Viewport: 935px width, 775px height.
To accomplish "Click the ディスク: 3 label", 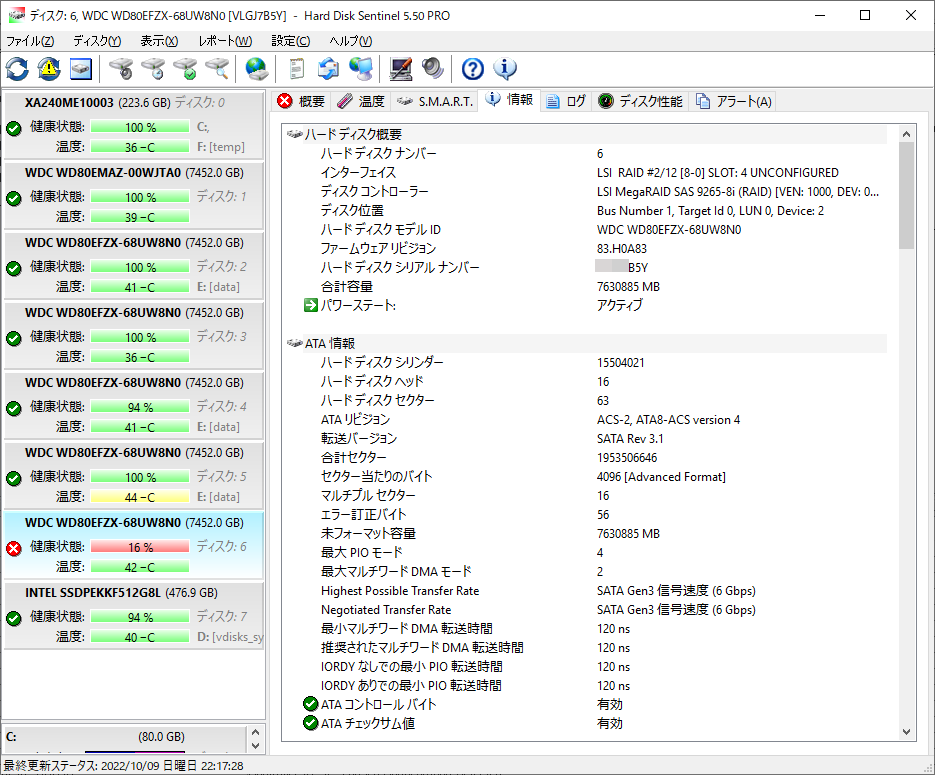I will click(x=221, y=336).
